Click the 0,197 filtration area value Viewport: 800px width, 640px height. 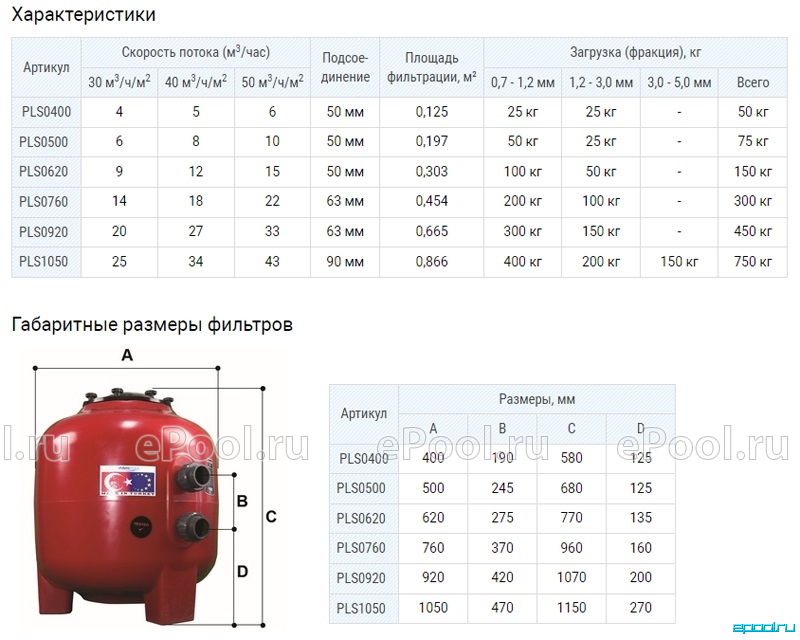coord(432,141)
